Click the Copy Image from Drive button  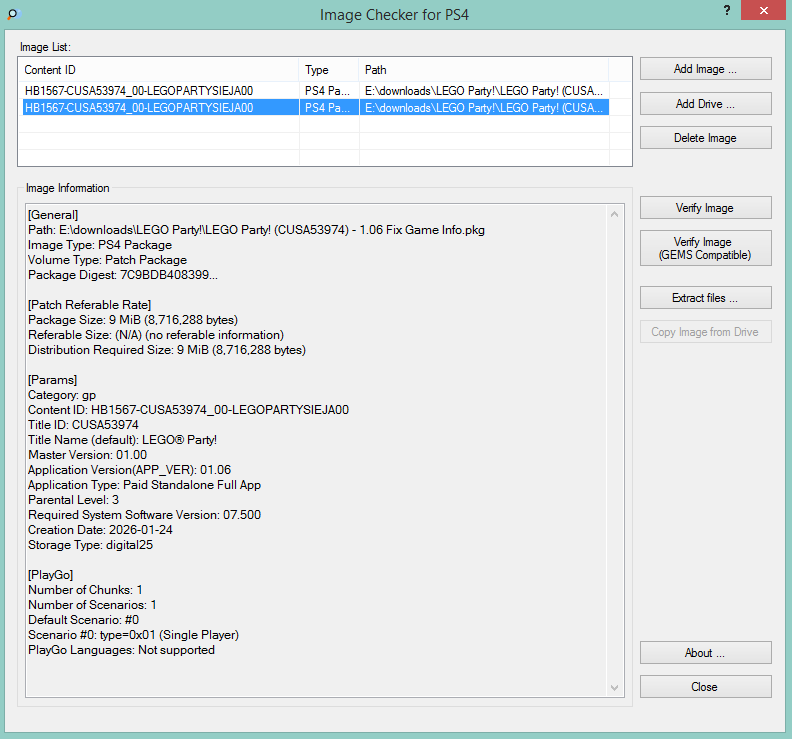coord(705,332)
